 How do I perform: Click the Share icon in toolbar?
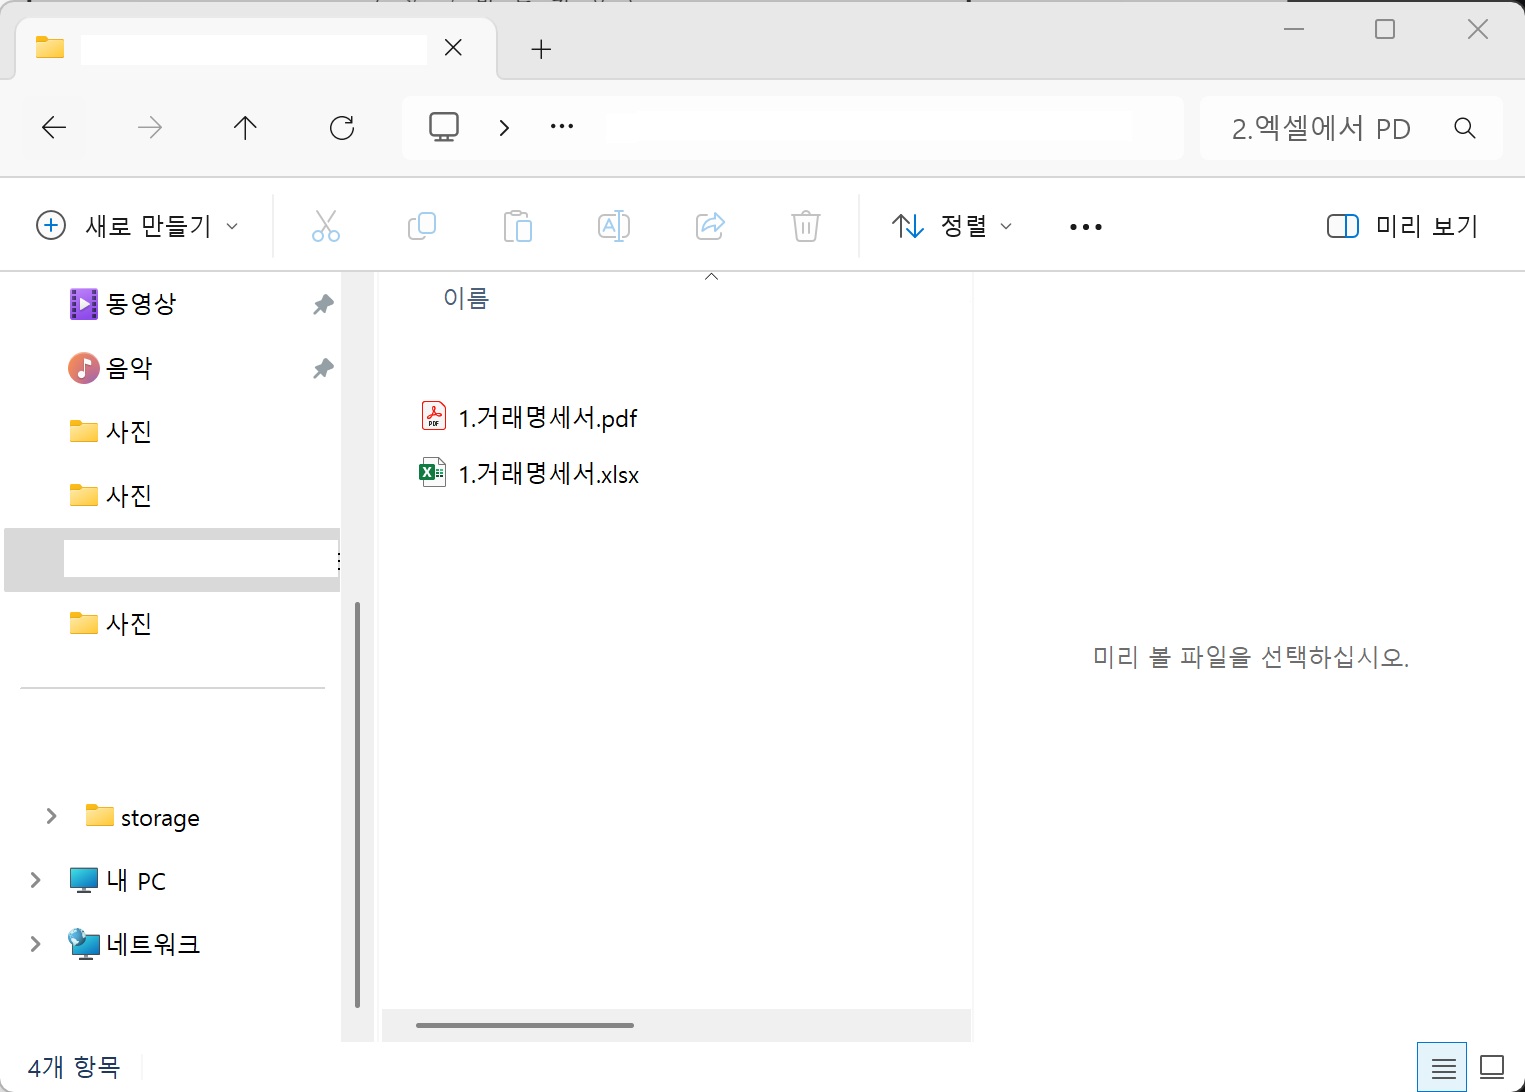click(710, 226)
